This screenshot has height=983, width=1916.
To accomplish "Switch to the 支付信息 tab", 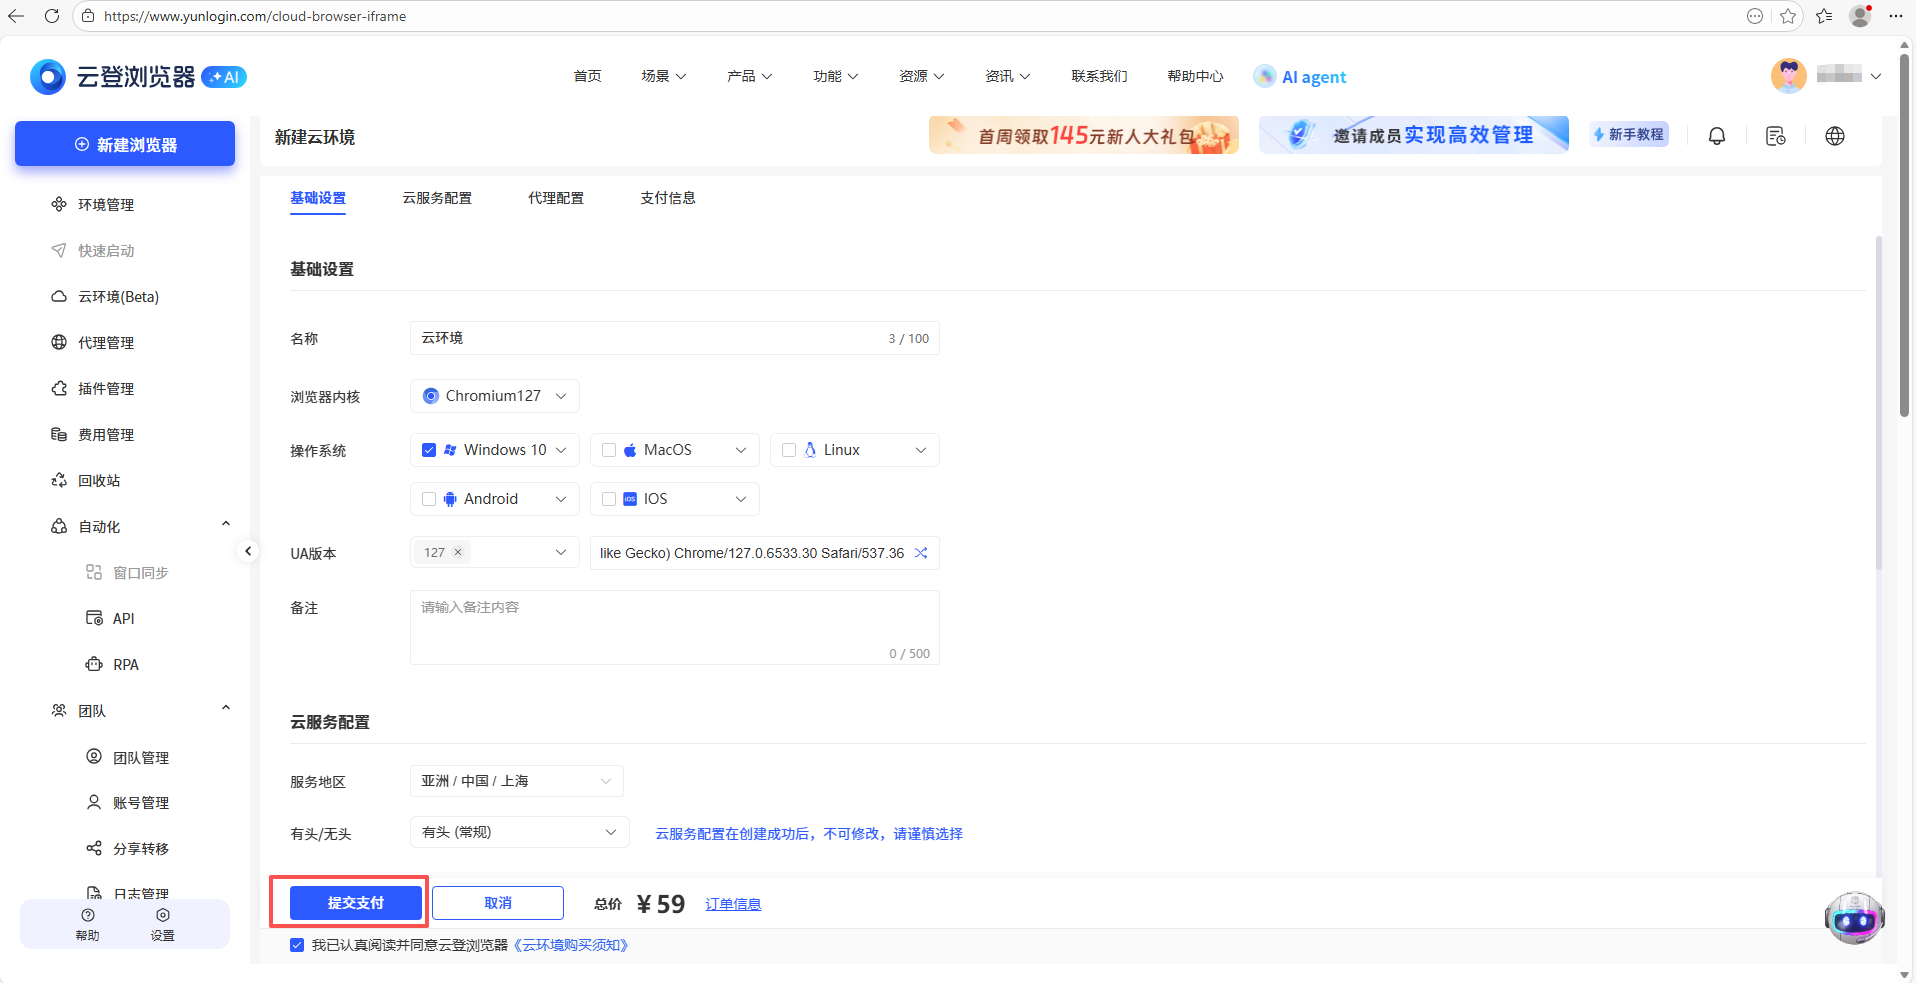I will pos(666,197).
